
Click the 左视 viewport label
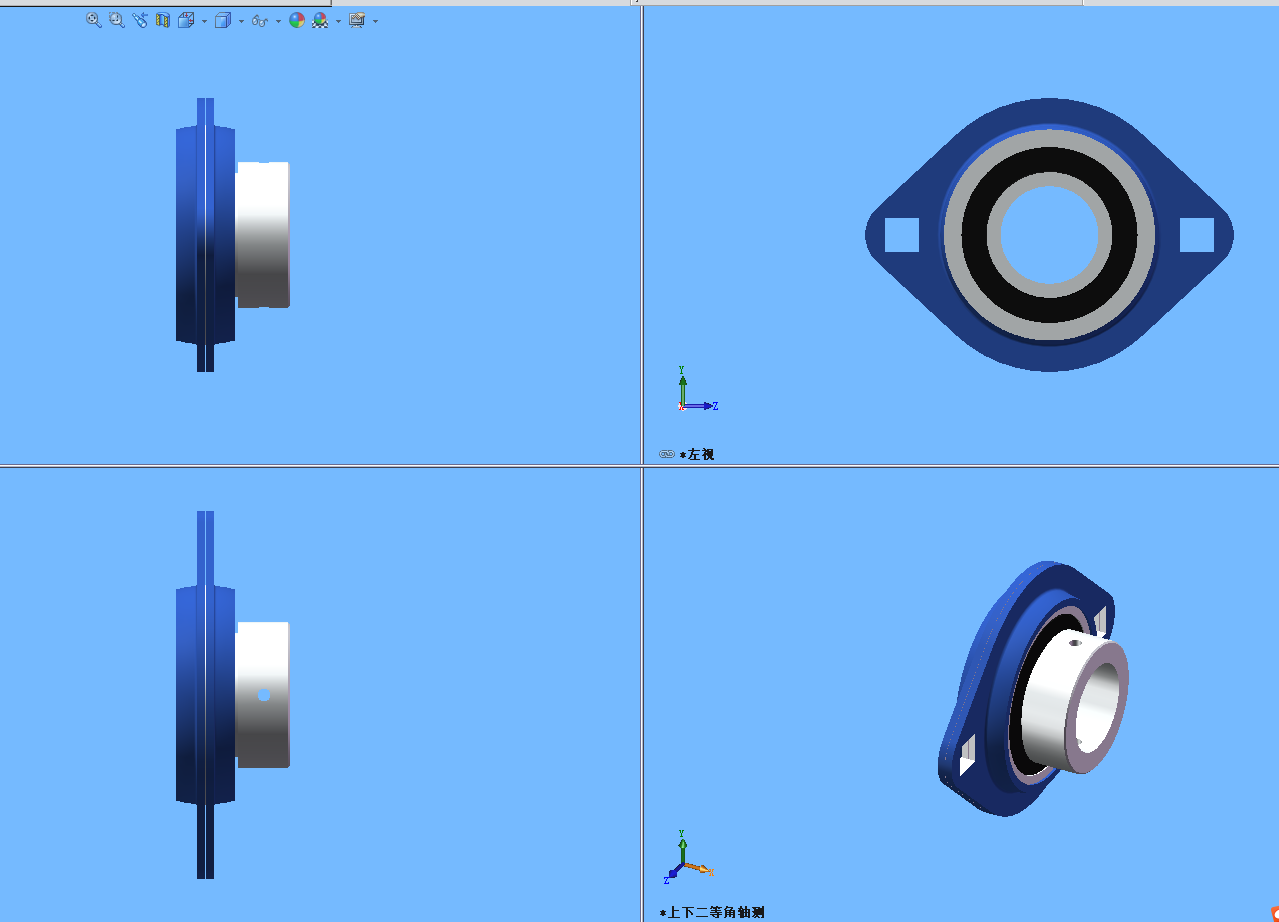pos(697,454)
